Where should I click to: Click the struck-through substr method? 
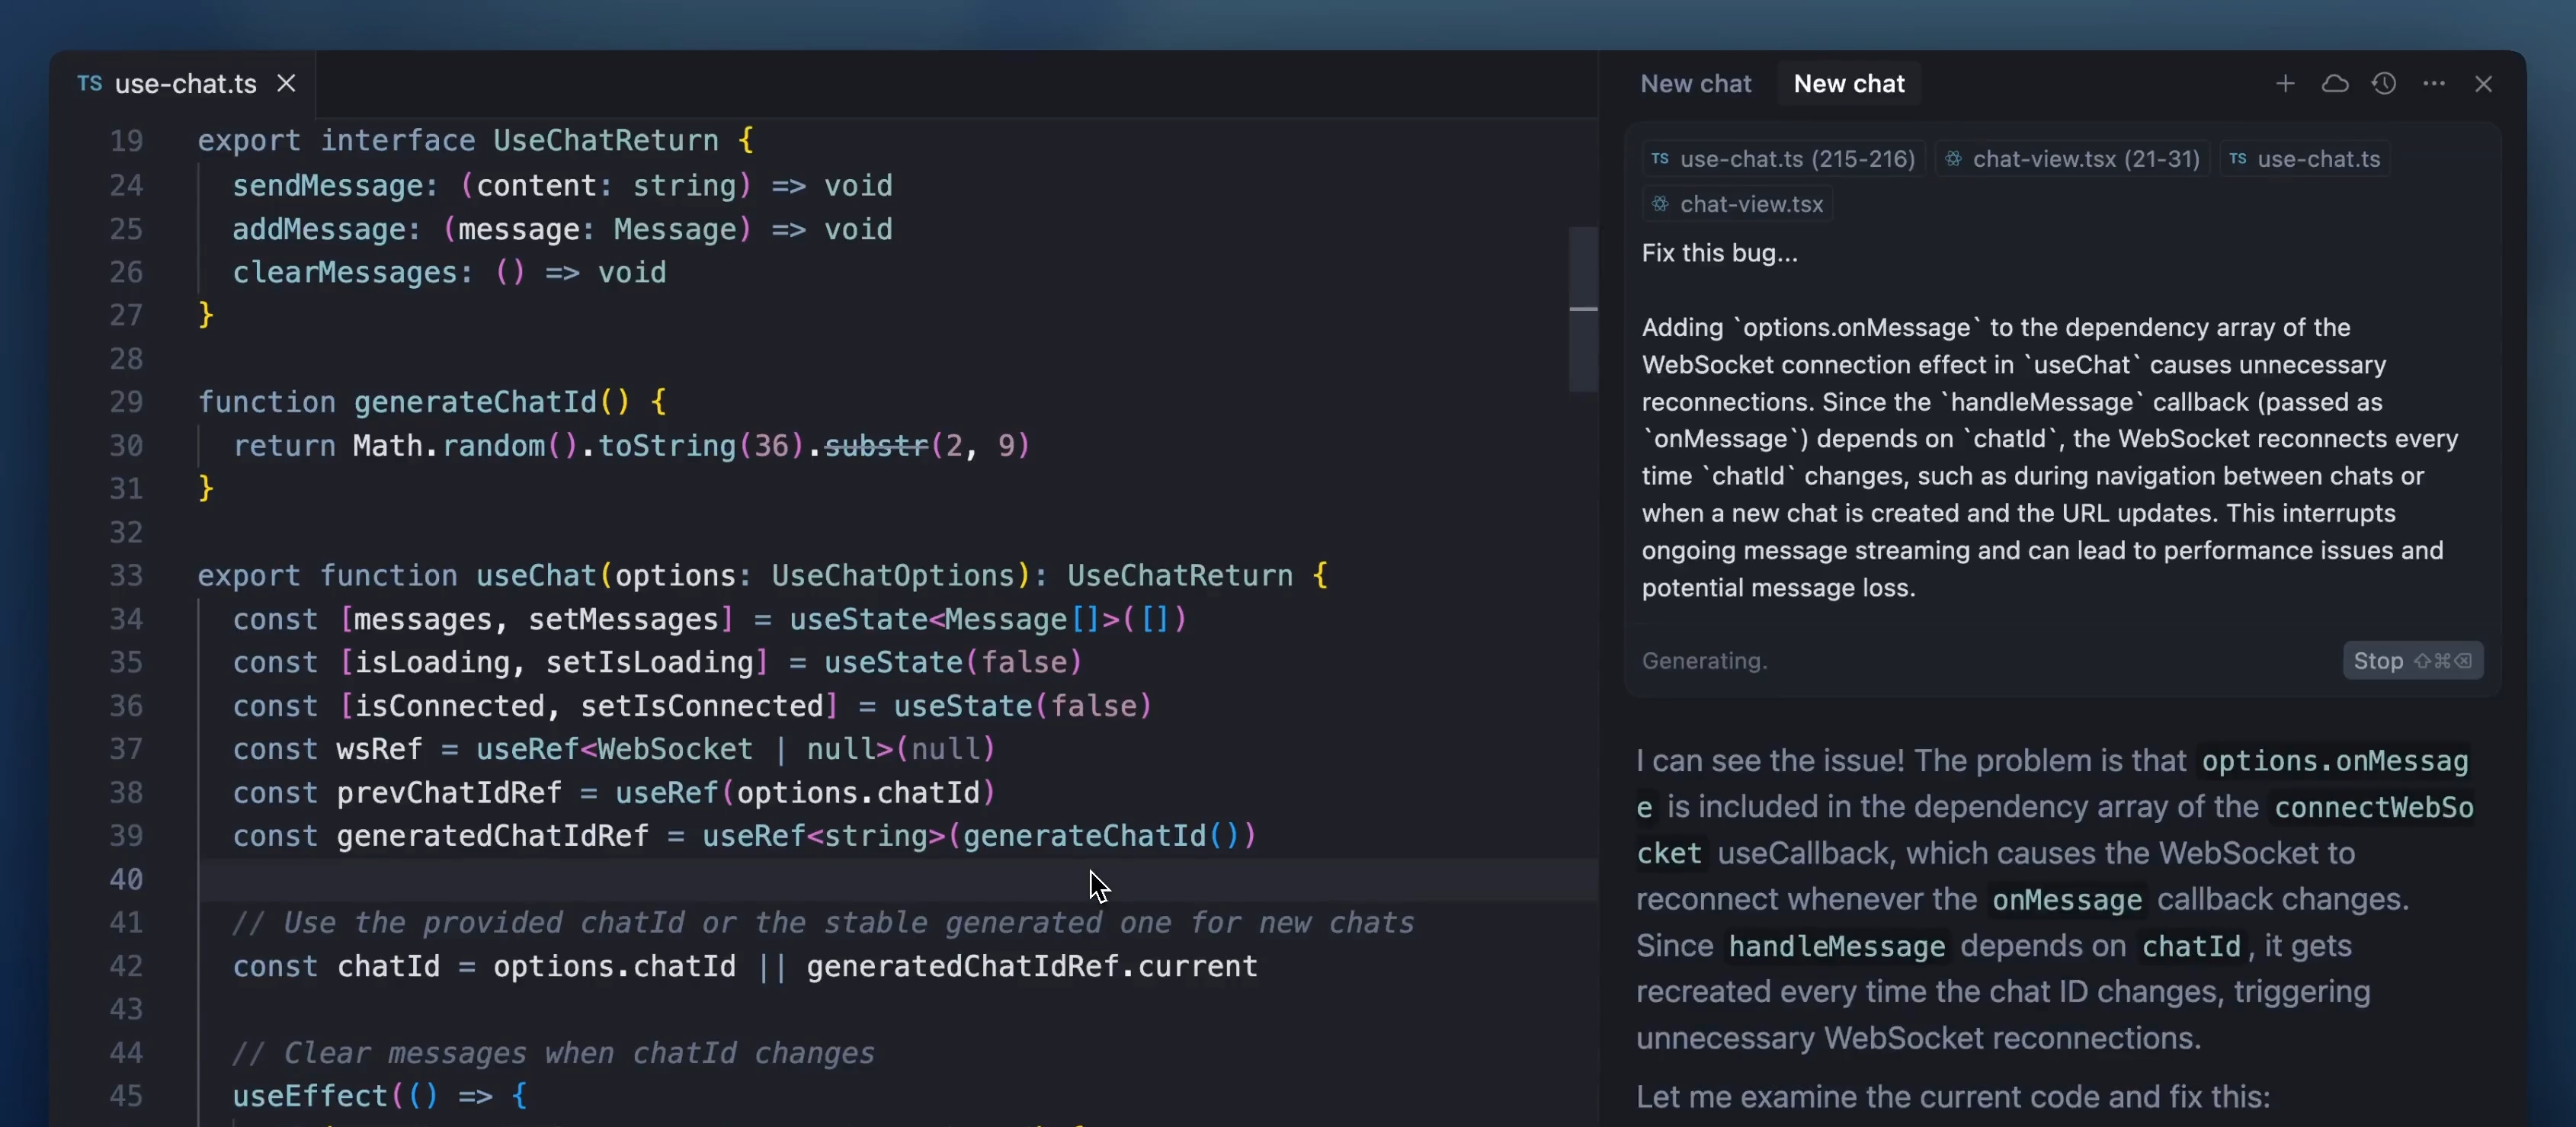pyautogui.click(x=876, y=445)
